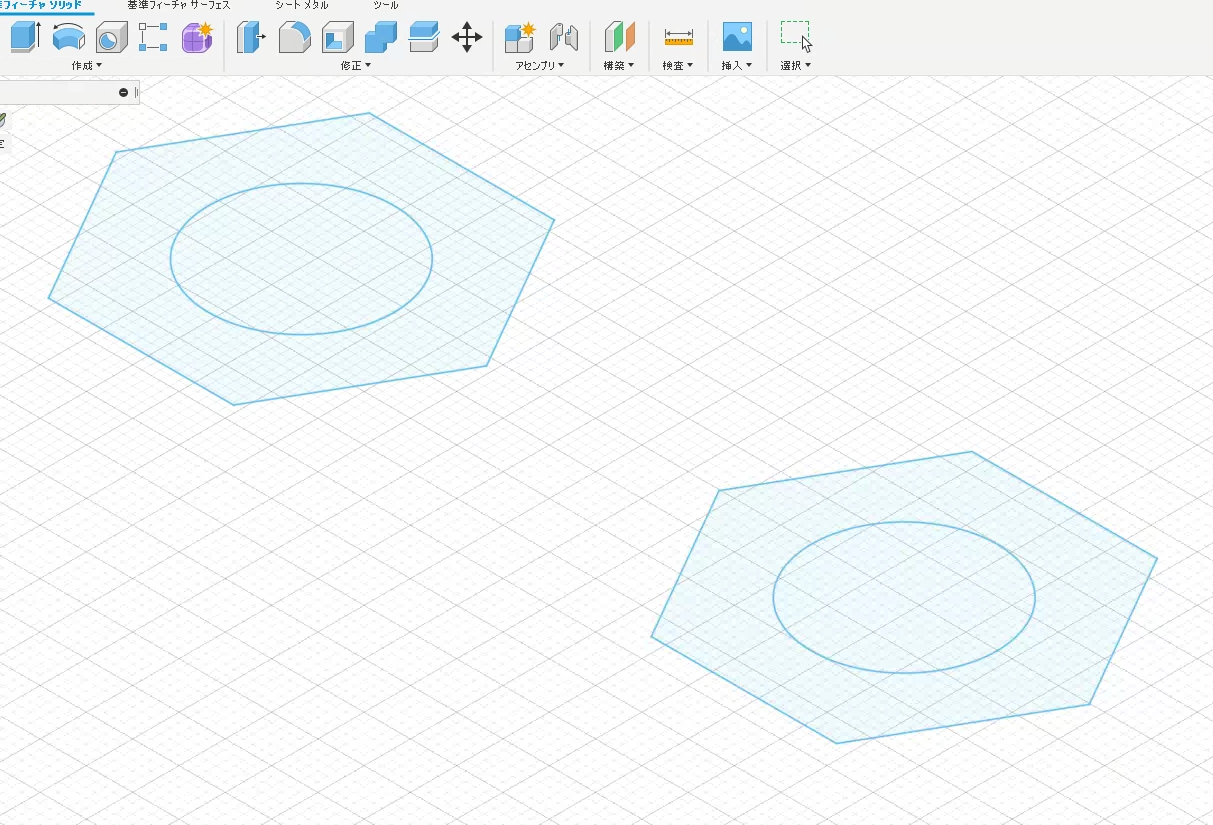The height and width of the screenshot is (825, 1213).
Task: Select the Extrude tool
Action: (x=24, y=38)
